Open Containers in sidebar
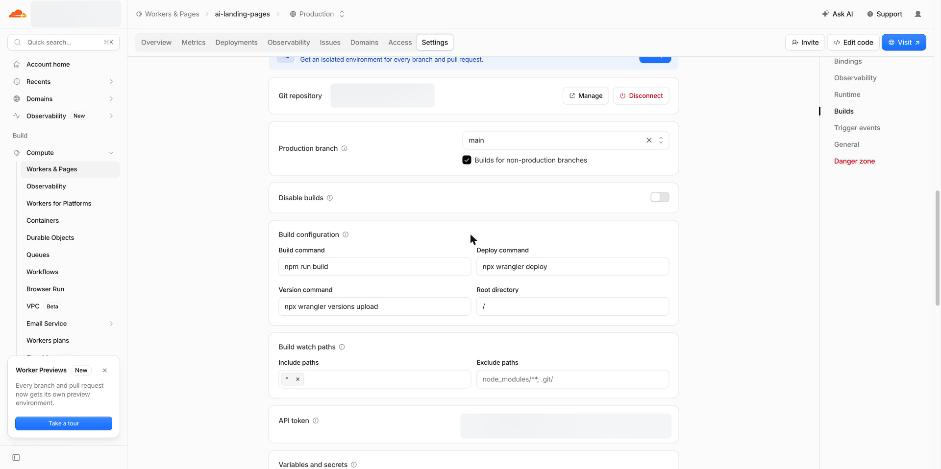 coord(43,221)
